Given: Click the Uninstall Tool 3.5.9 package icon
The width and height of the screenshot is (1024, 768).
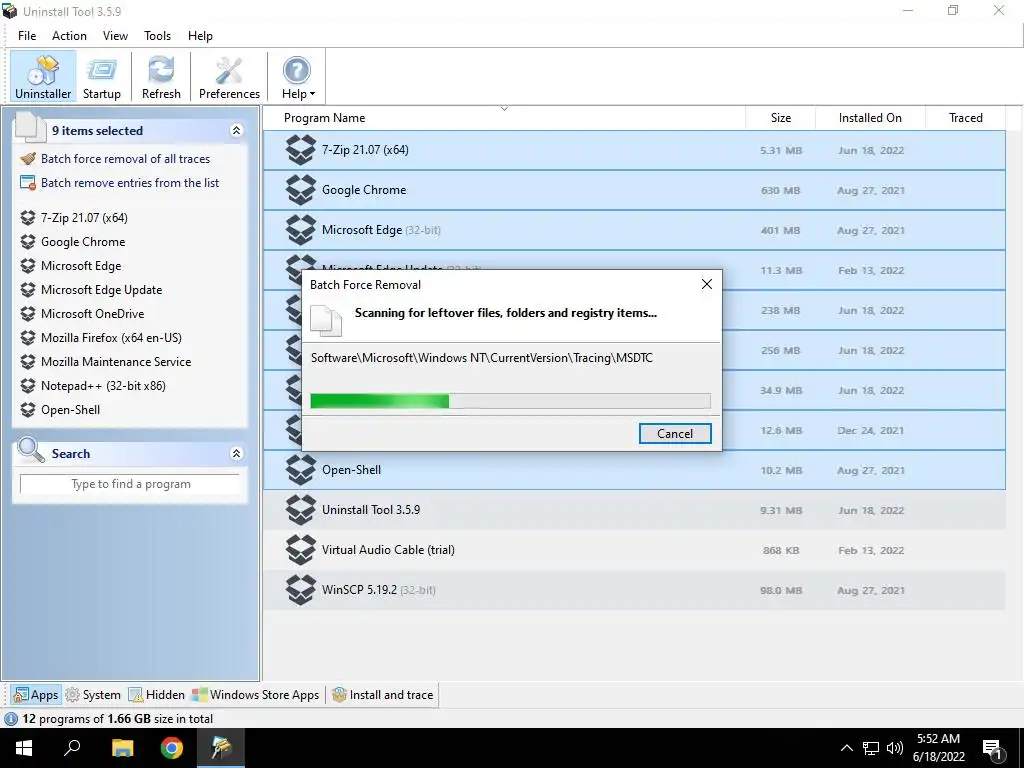Looking at the screenshot, I should click(300, 510).
